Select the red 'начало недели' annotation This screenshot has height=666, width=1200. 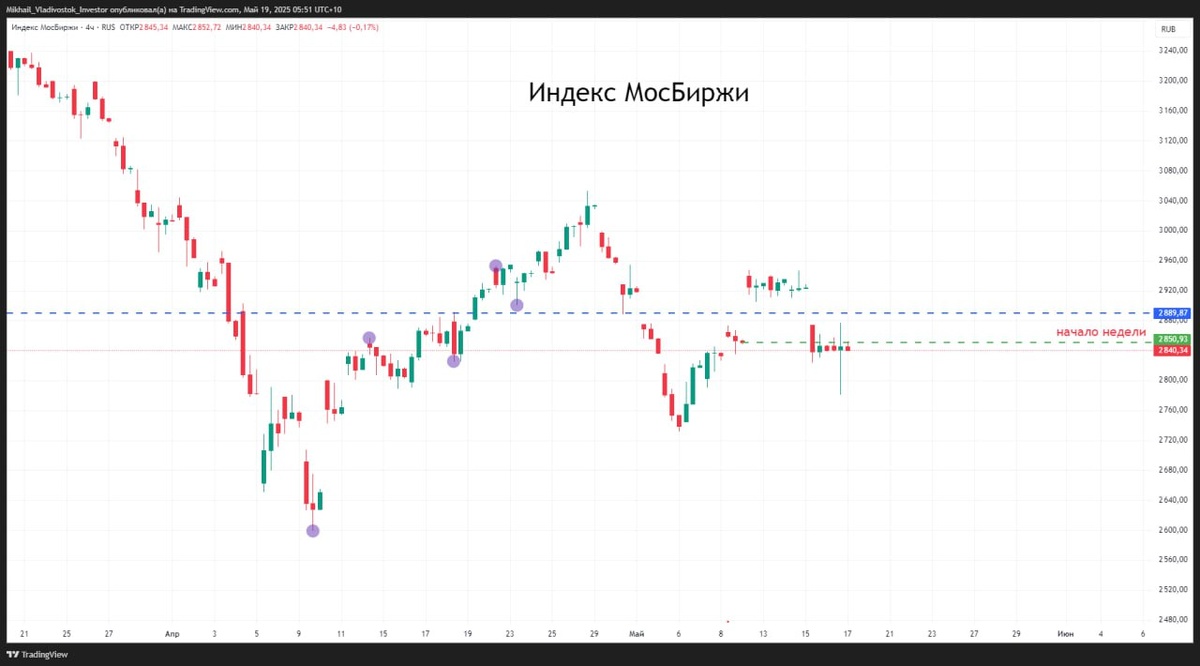point(1102,331)
